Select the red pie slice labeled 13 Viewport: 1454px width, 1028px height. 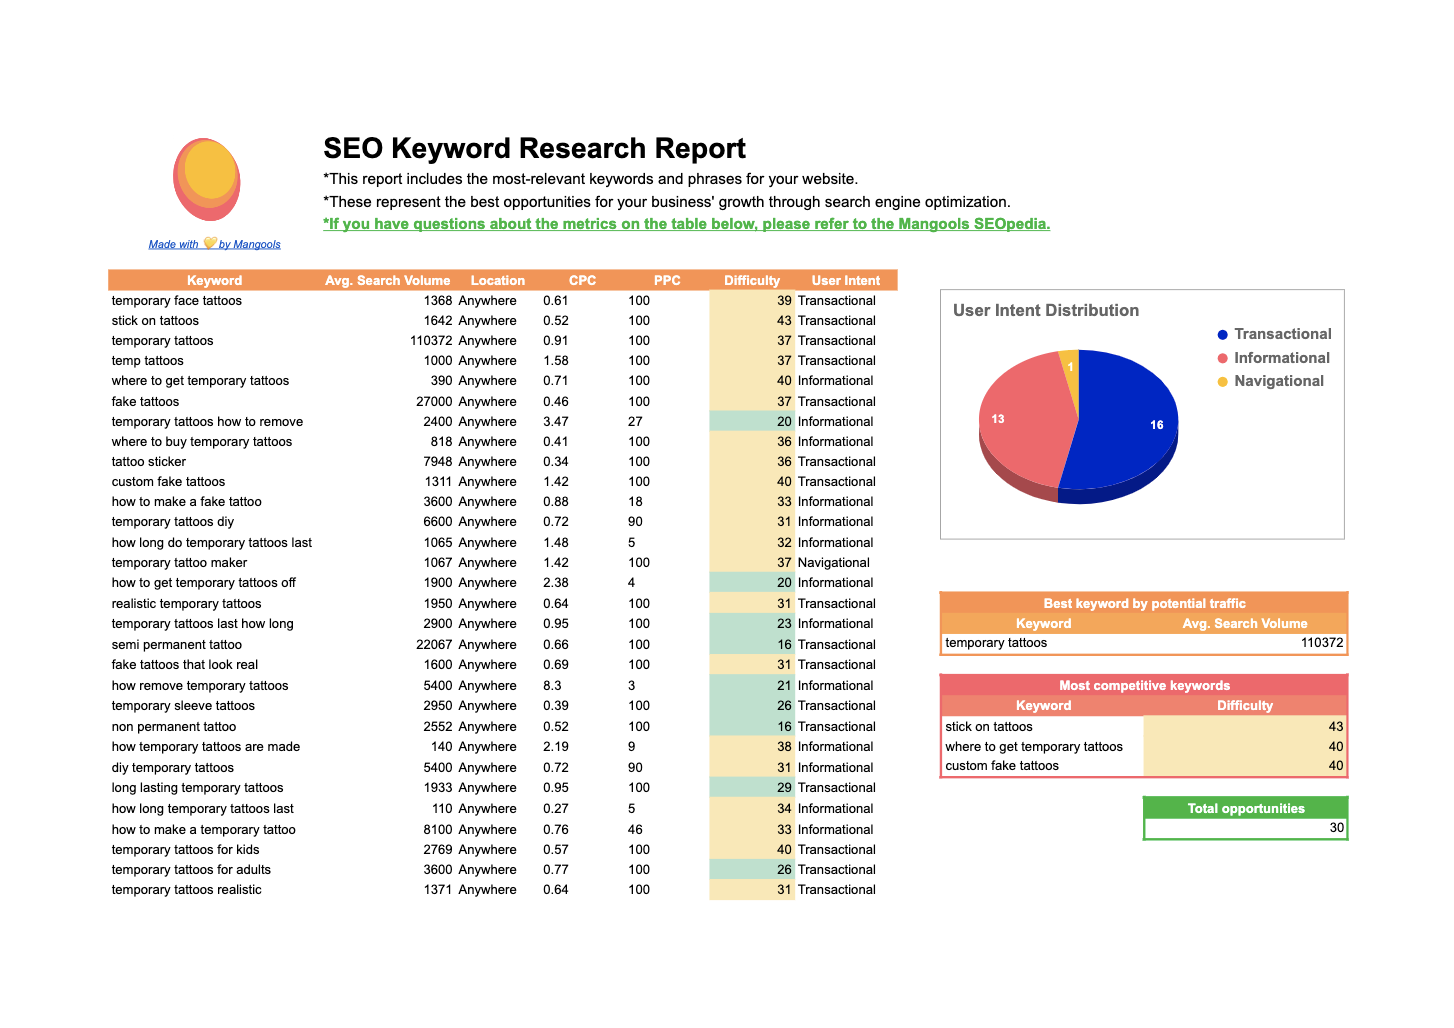1020,425
